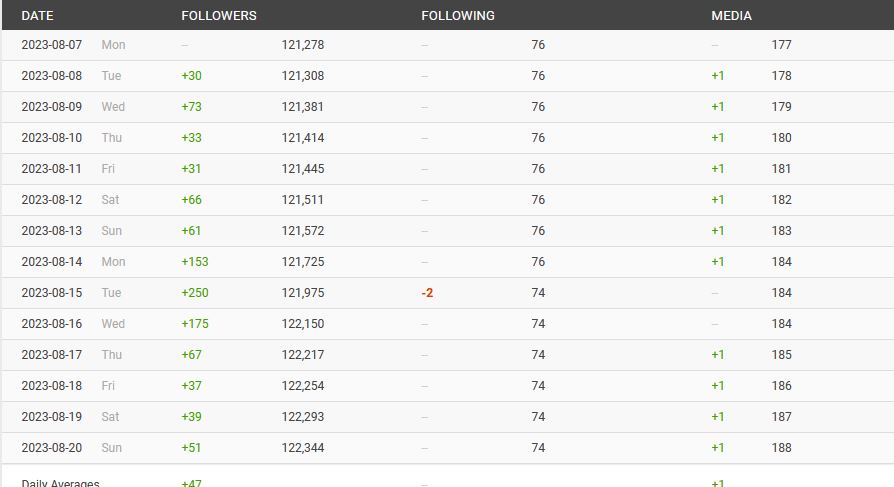Click the FOLLOWING column header
The width and height of the screenshot is (894, 487).
tap(458, 16)
